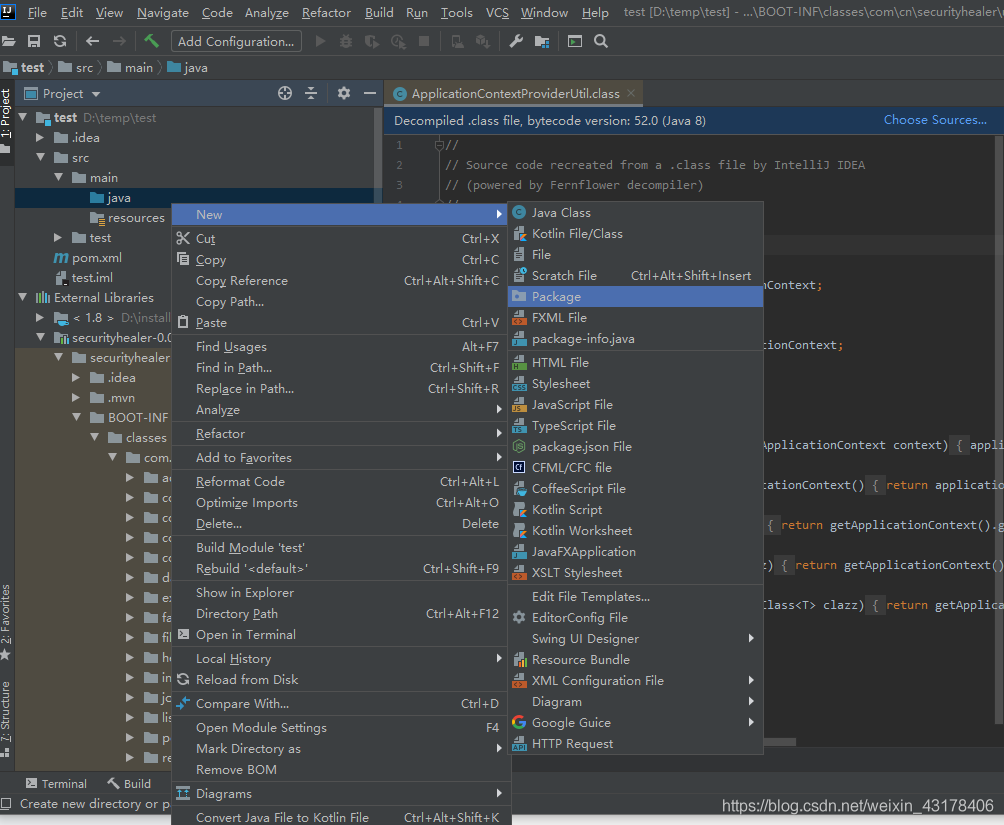Viewport: 1004px width, 825px height.
Task: Click Copy in the context menu
Action: (339, 259)
